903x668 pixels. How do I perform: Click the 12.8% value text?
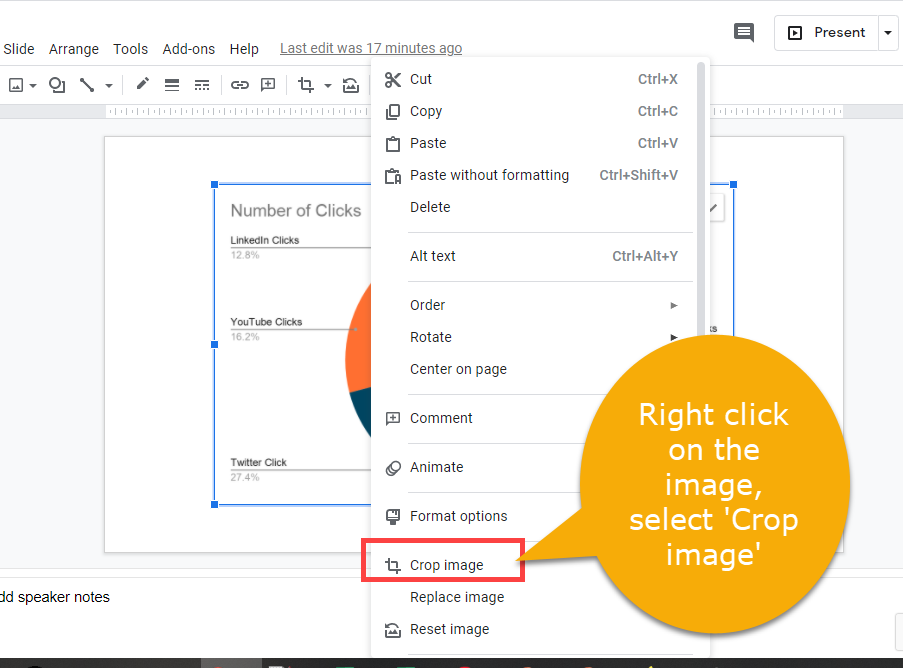click(x=245, y=255)
